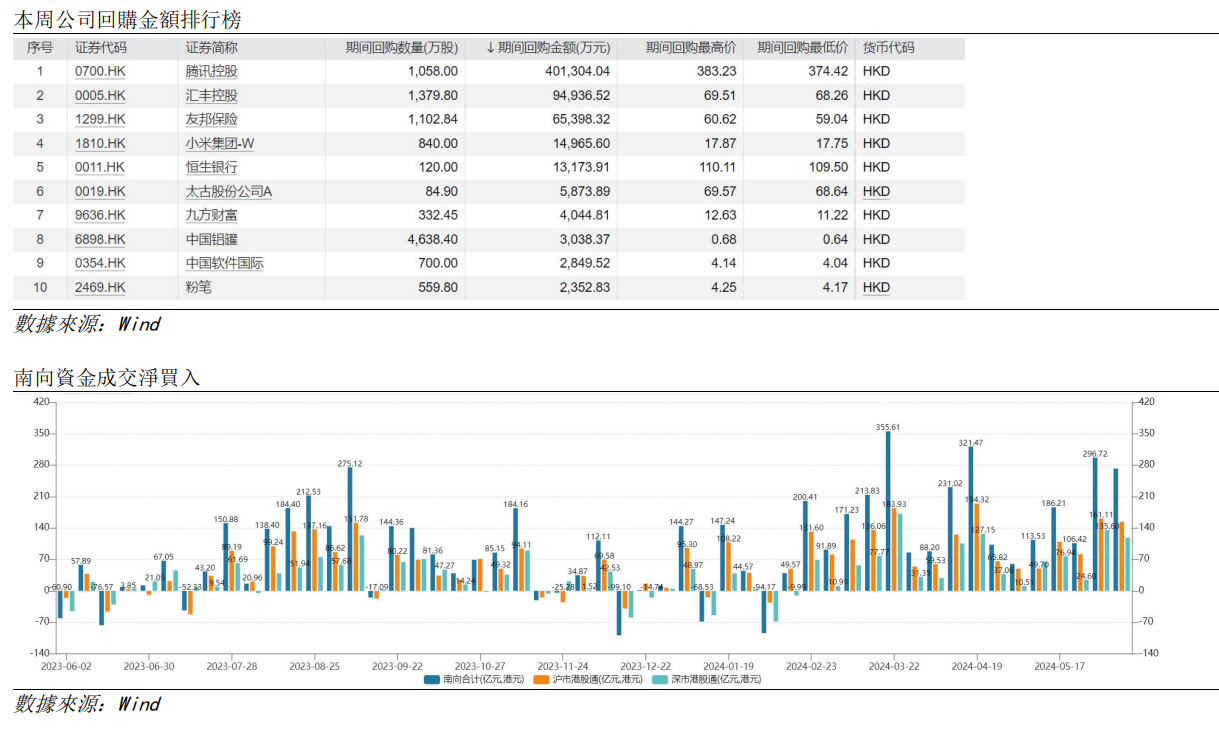Click the 275.12 bar value label
Image resolution: width=1219 pixels, height=729 pixels.
pyautogui.click(x=350, y=463)
